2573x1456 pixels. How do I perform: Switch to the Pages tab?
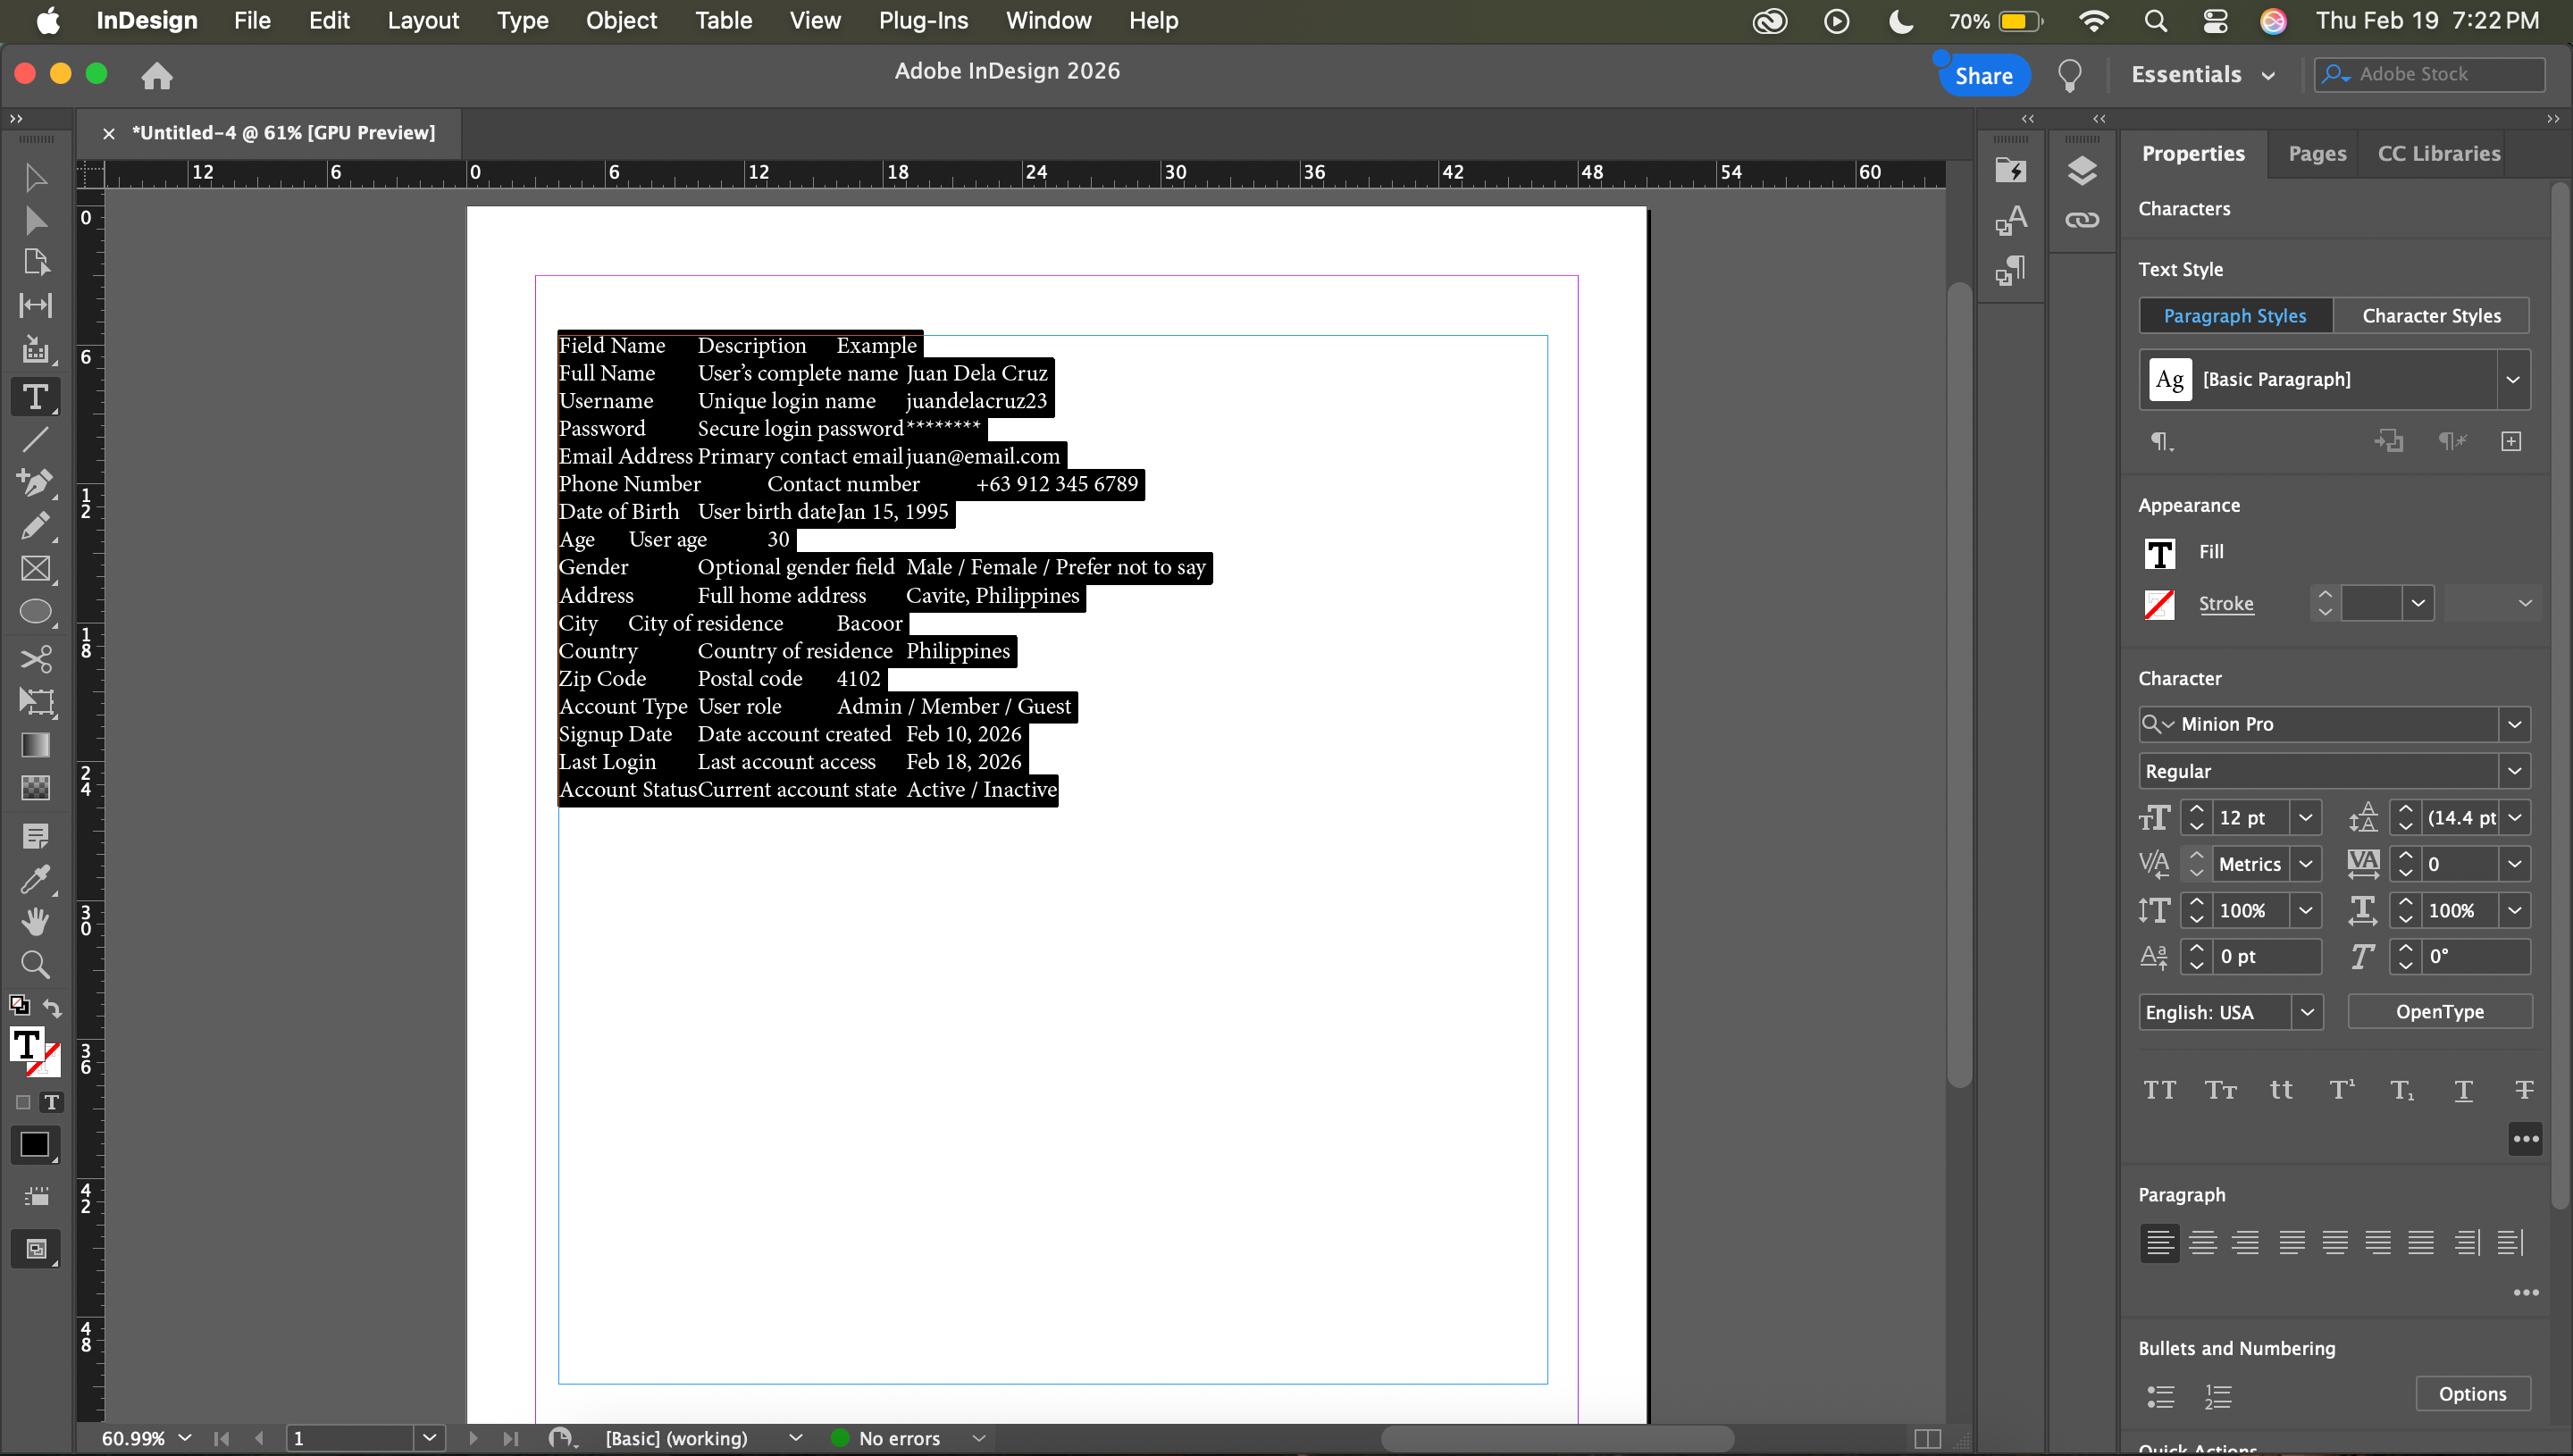[2316, 154]
